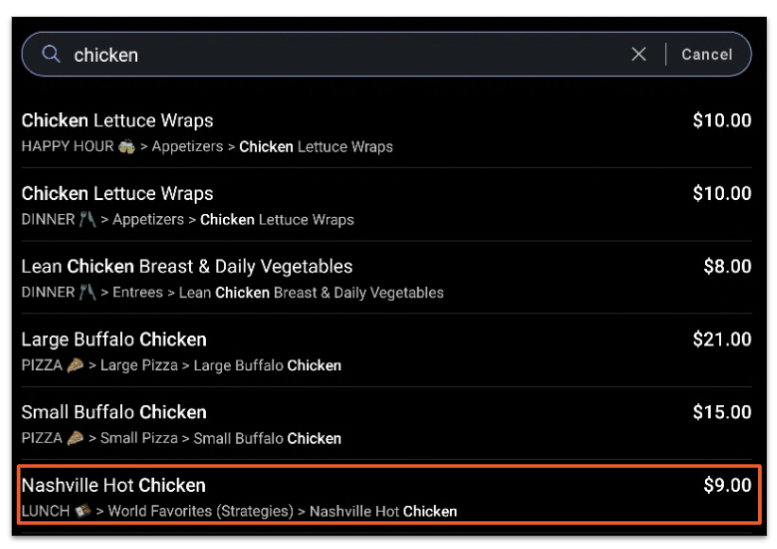The image size is (777, 549).
Task: Click the pizza slice icon for Small Pizza
Action: click(x=75, y=439)
